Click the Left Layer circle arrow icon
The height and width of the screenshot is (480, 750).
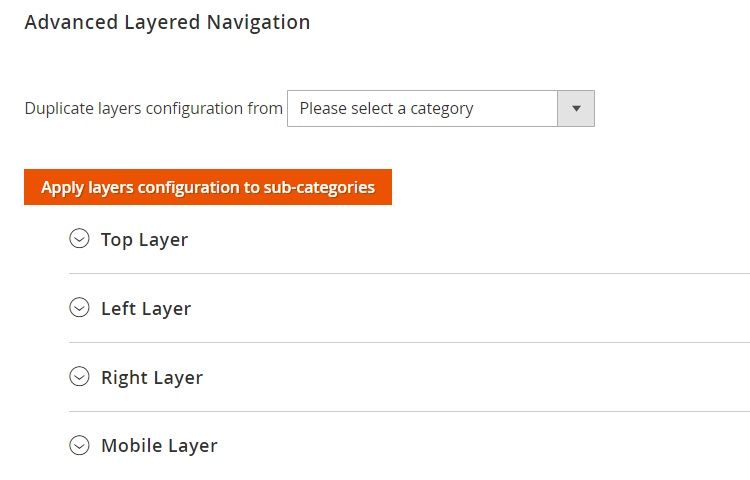[79, 308]
